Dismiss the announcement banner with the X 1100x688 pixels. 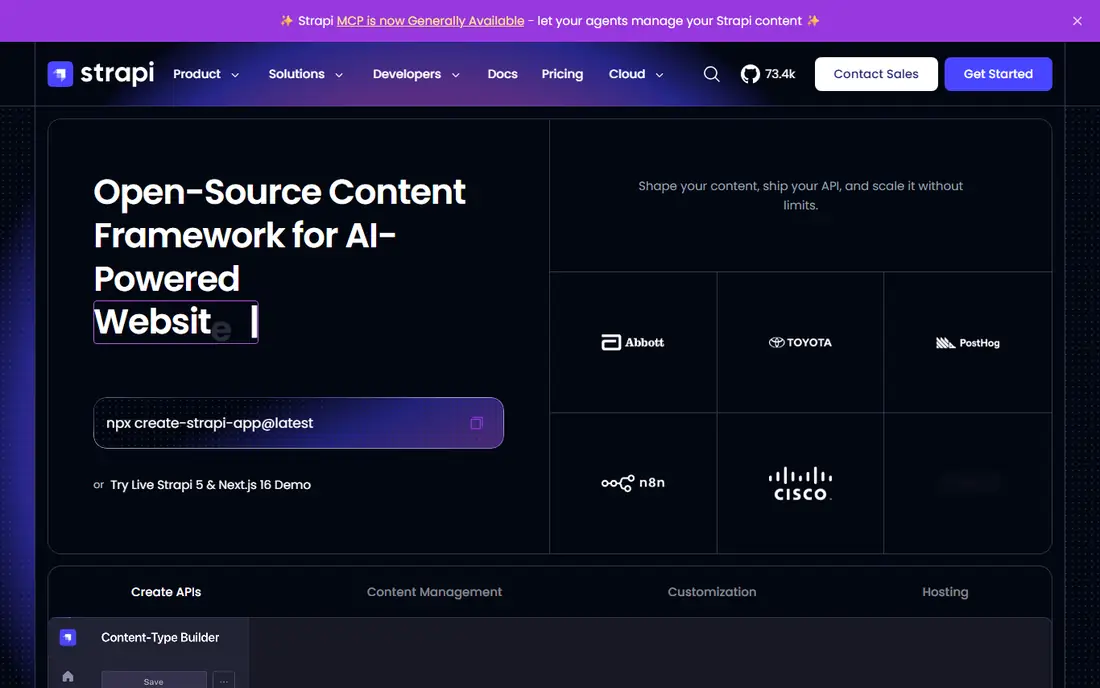pyautogui.click(x=1077, y=21)
